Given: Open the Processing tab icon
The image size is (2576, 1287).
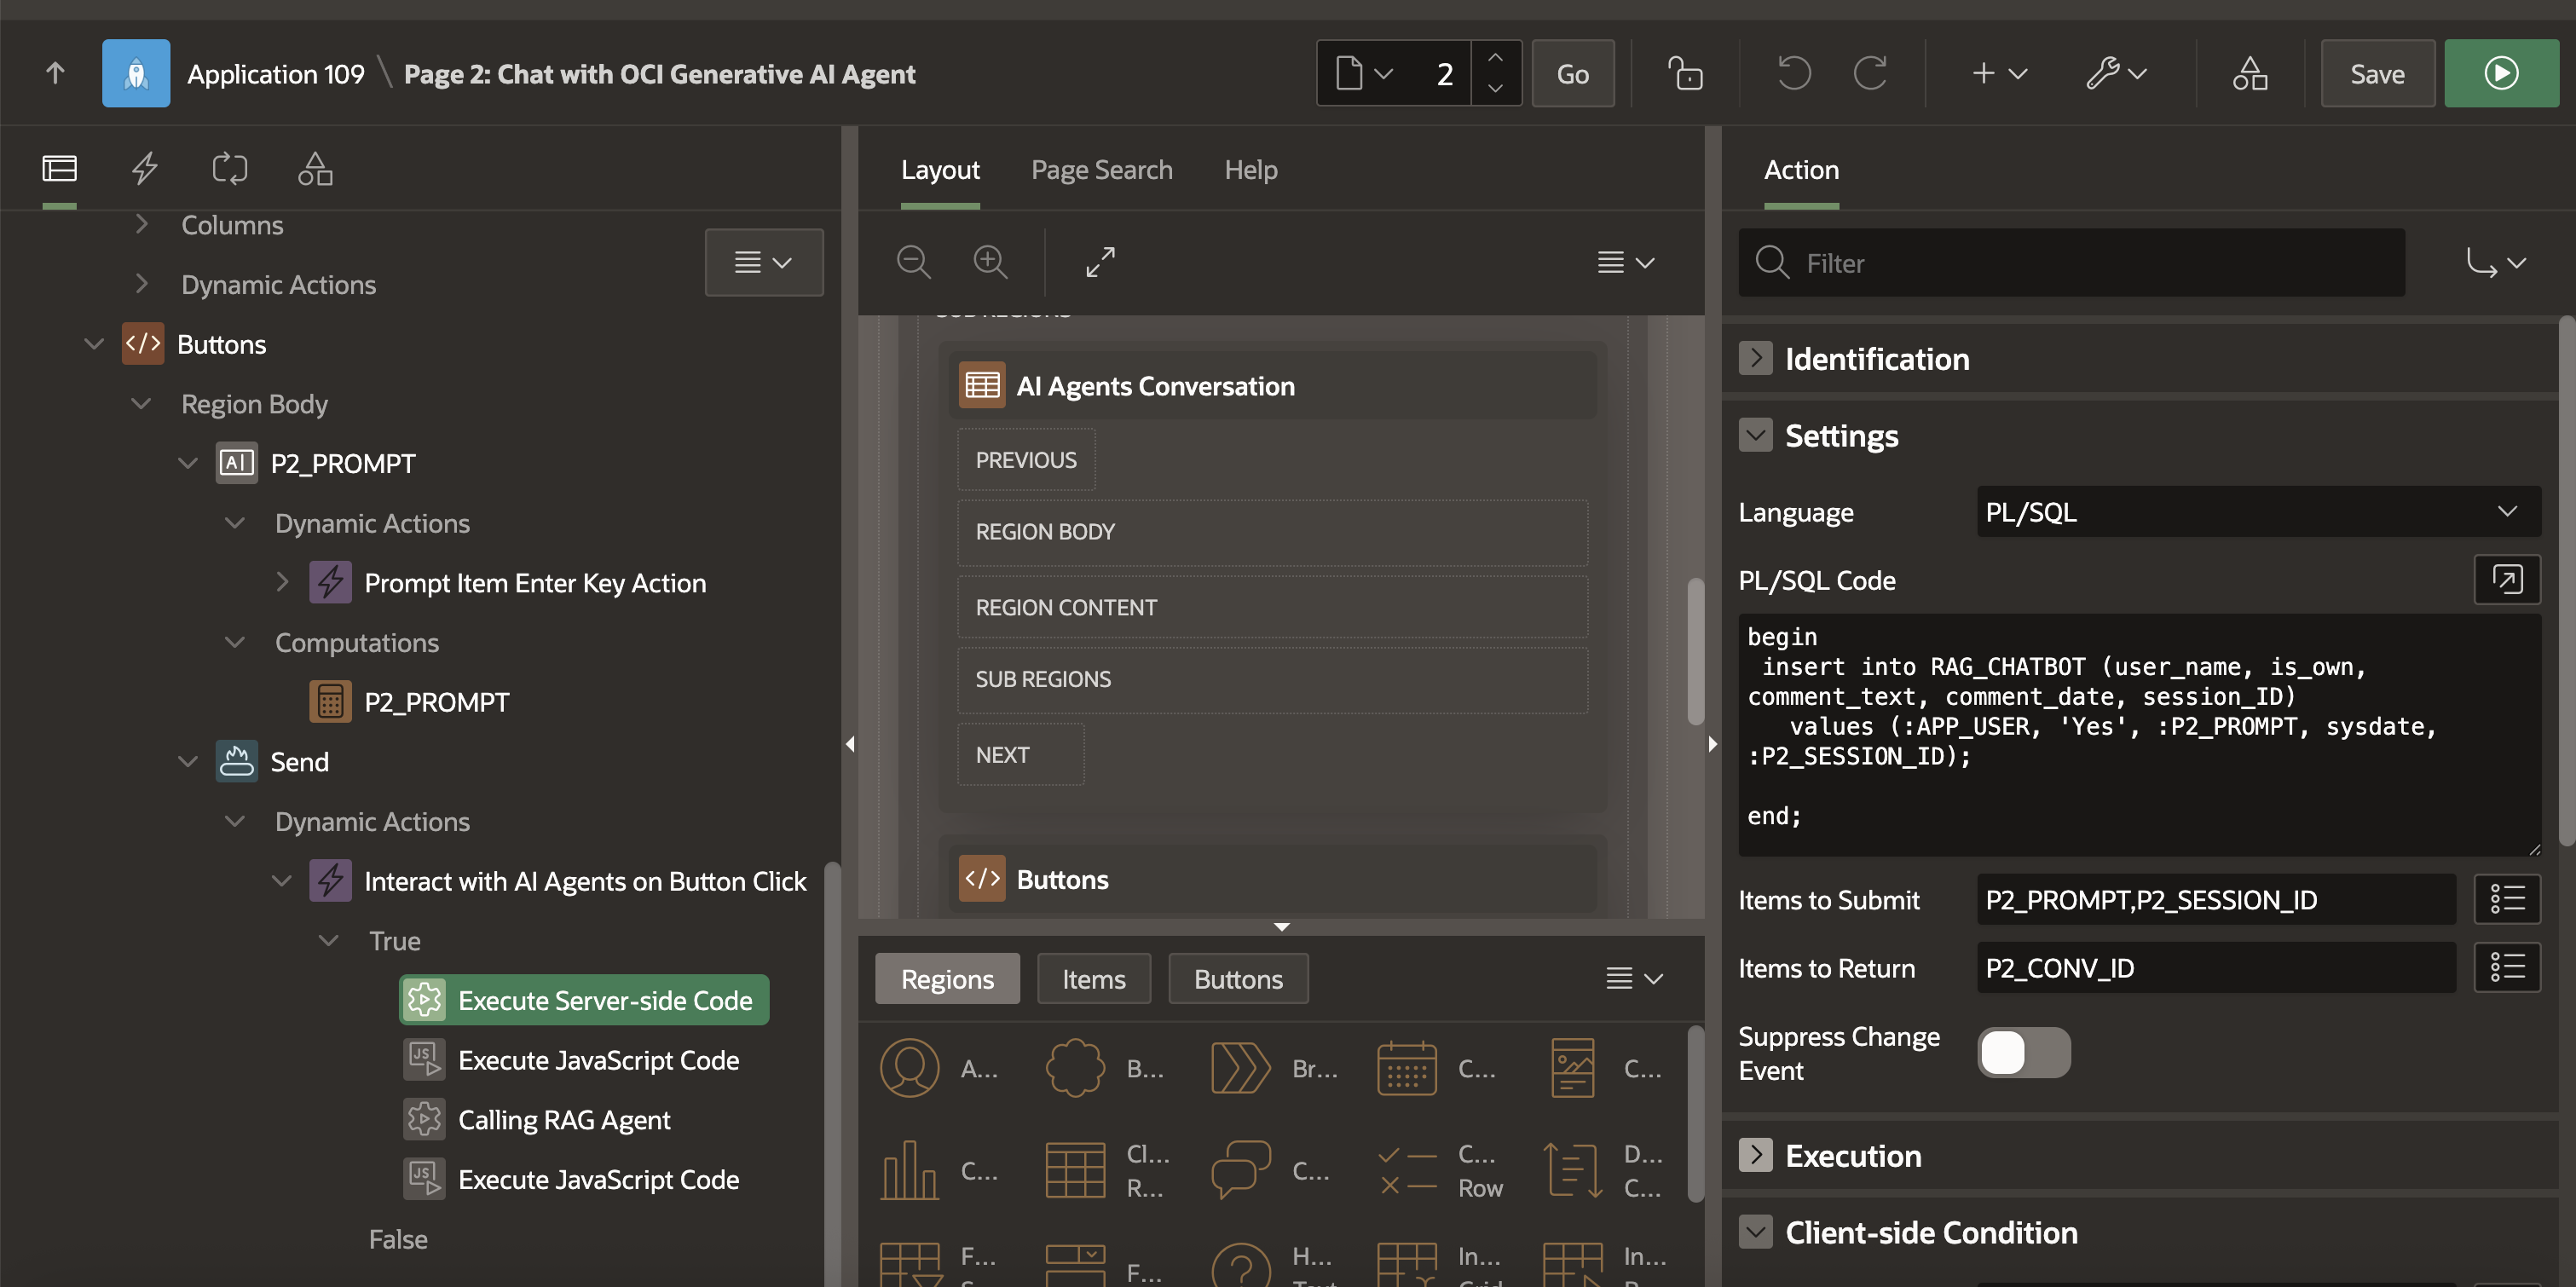Looking at the screenshot, I should (x=229, y=168).
